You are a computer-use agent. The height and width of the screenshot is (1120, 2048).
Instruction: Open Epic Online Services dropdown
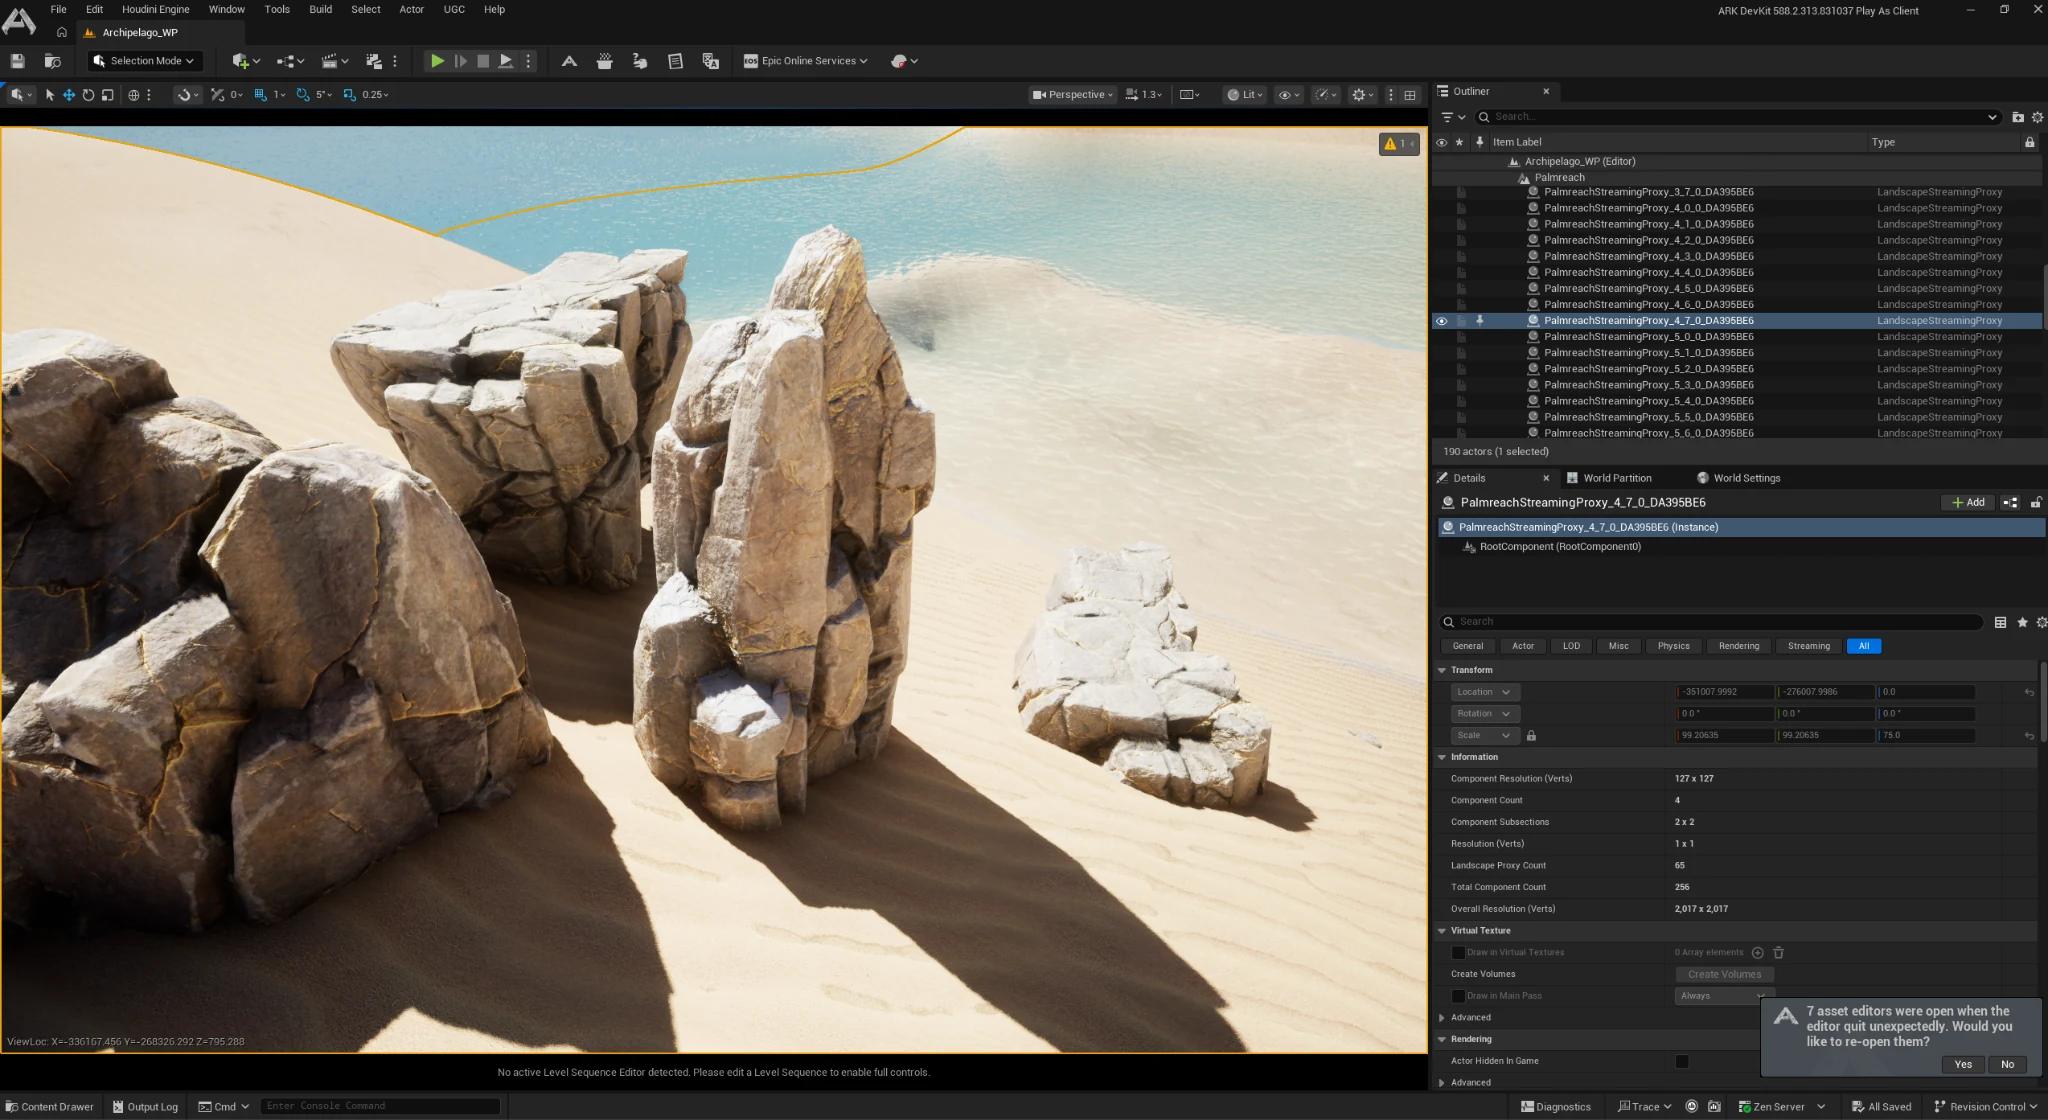805,61
